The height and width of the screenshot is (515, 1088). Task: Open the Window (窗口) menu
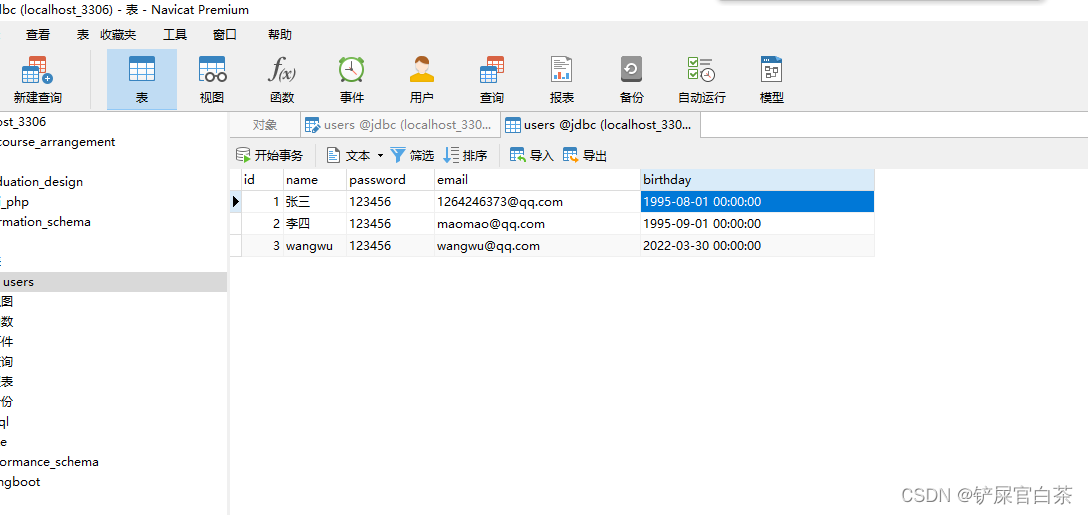tap(225, 35)
